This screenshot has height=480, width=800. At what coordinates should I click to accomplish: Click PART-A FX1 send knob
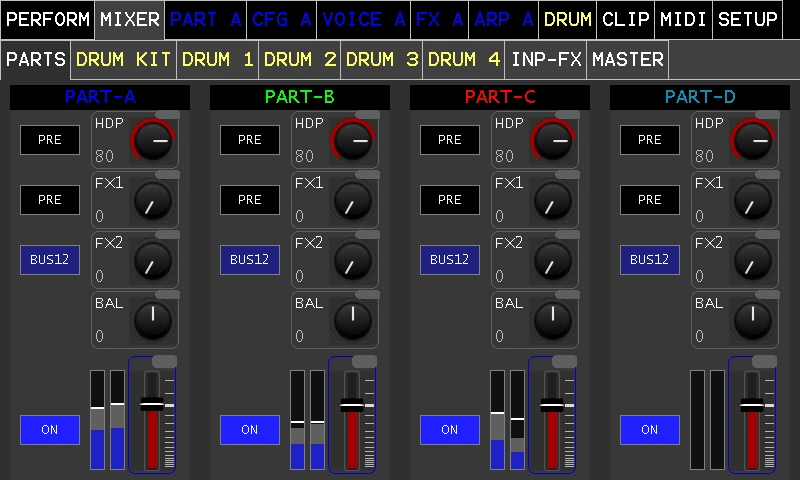click(x=153, y=201)
